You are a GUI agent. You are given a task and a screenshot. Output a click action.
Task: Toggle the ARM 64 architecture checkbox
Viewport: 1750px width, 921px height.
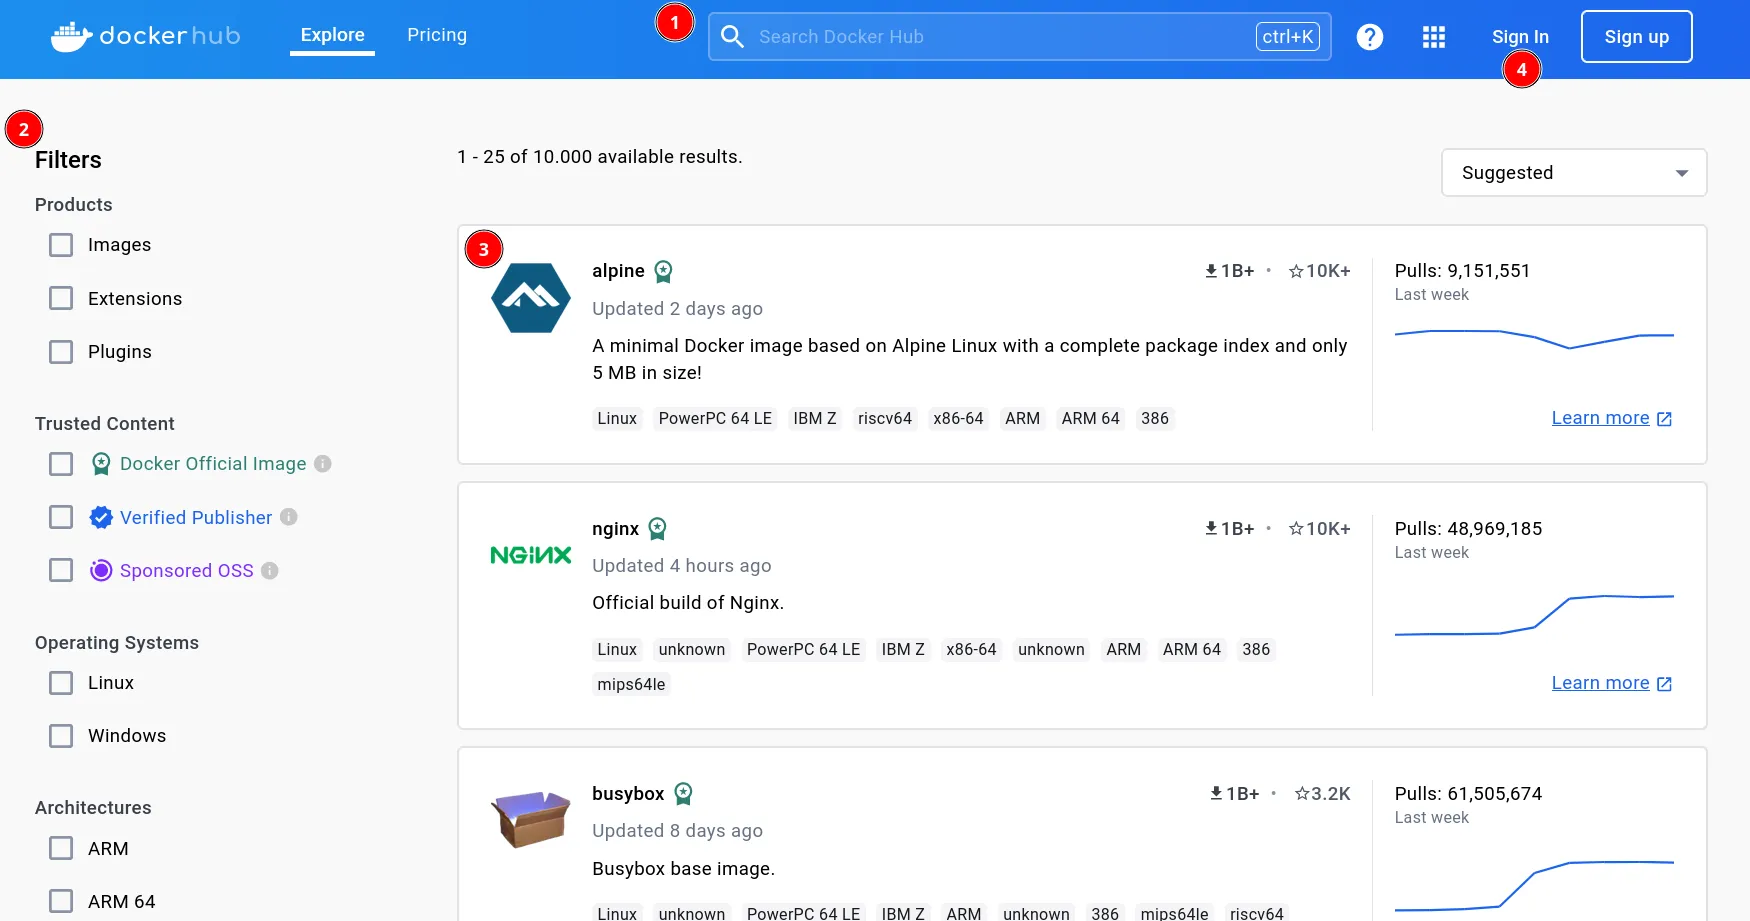pyautogui.click(x=61, y=901)
